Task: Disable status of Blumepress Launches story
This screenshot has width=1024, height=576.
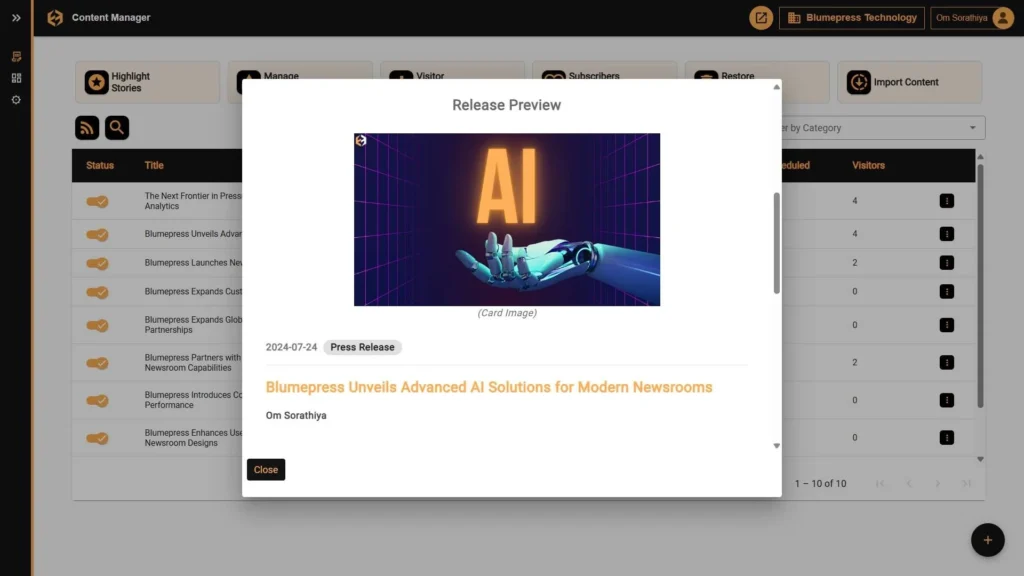Action: pyautogui.click(x=97, y=264)
